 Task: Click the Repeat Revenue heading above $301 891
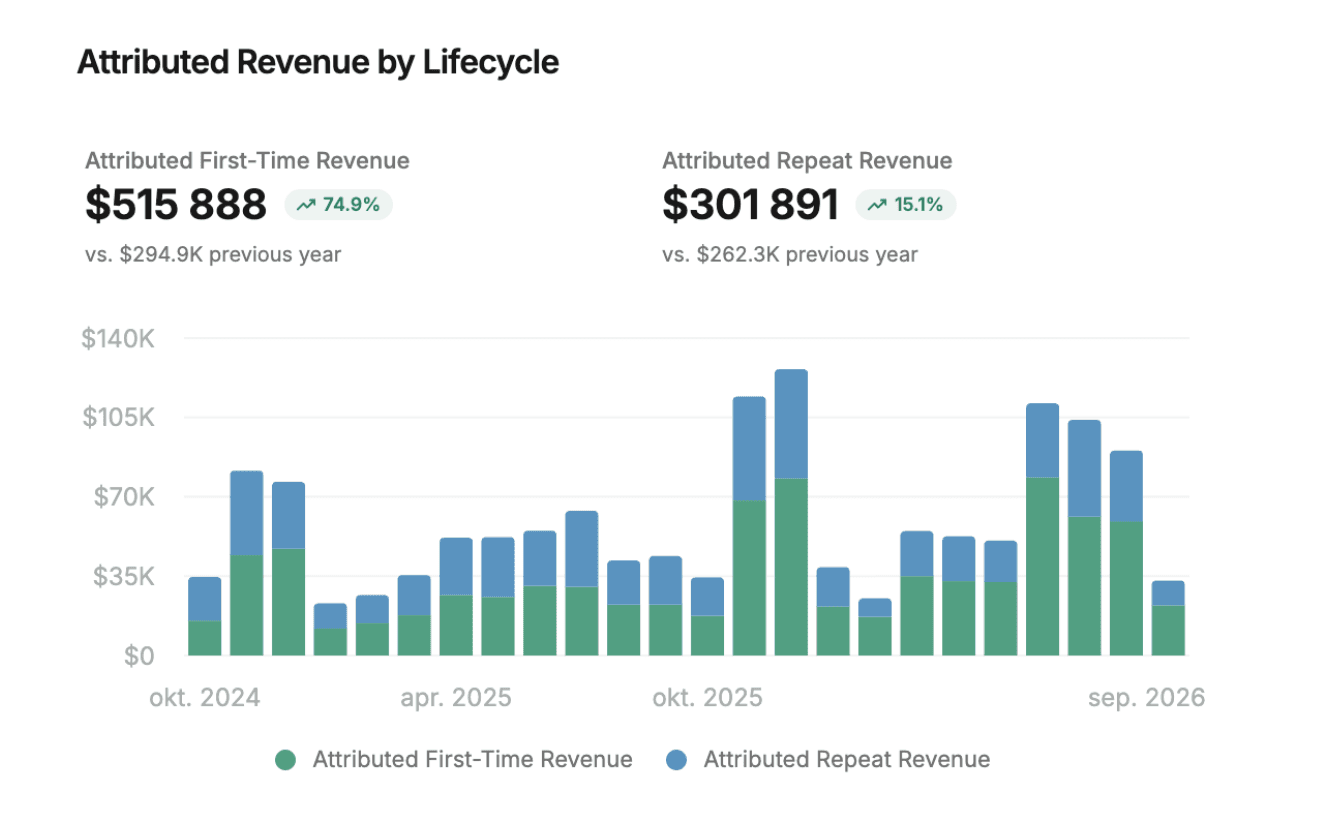807,161
